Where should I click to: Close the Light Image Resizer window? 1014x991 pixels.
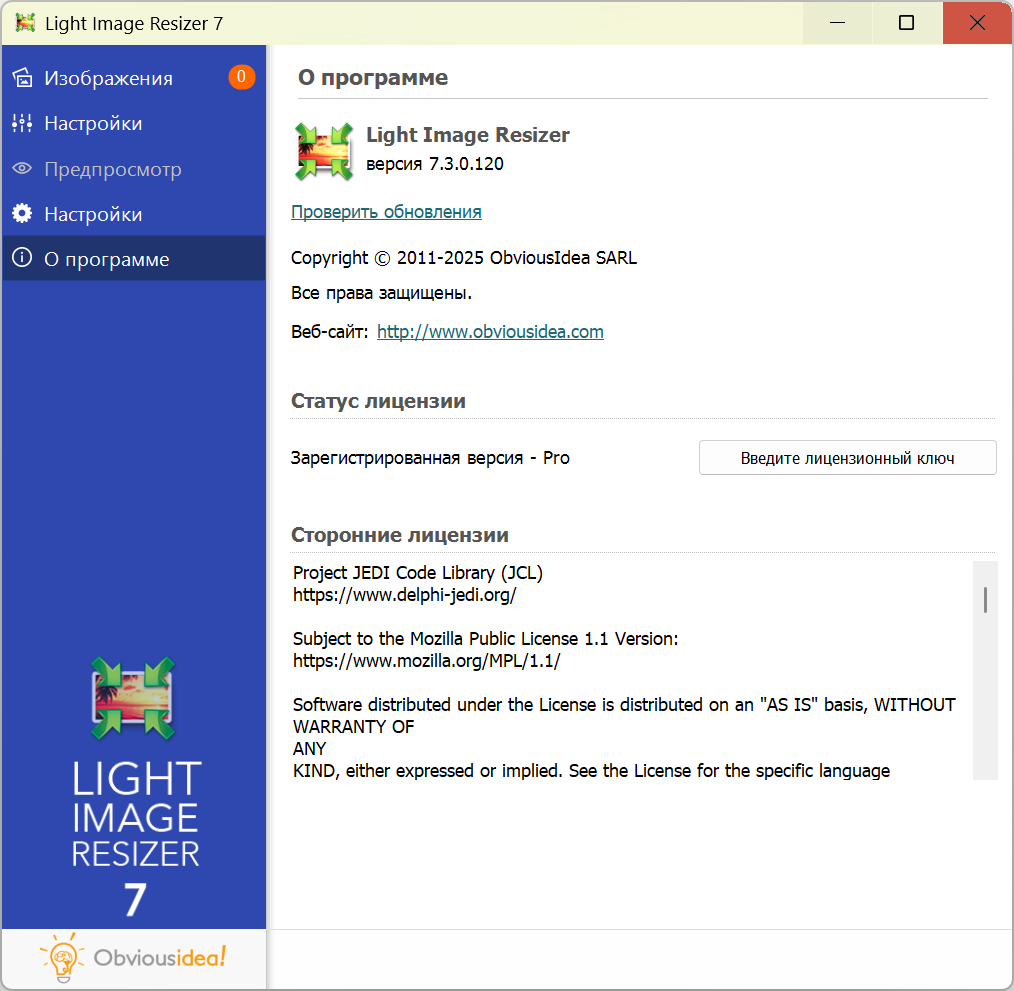[977, 23]
